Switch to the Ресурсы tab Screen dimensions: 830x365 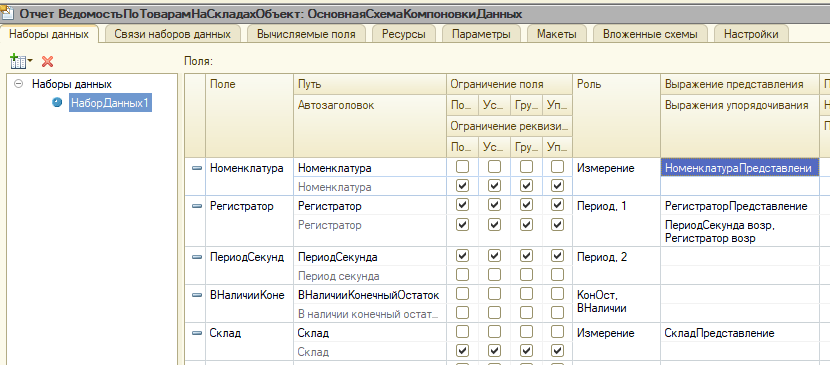tap(404, 34)
